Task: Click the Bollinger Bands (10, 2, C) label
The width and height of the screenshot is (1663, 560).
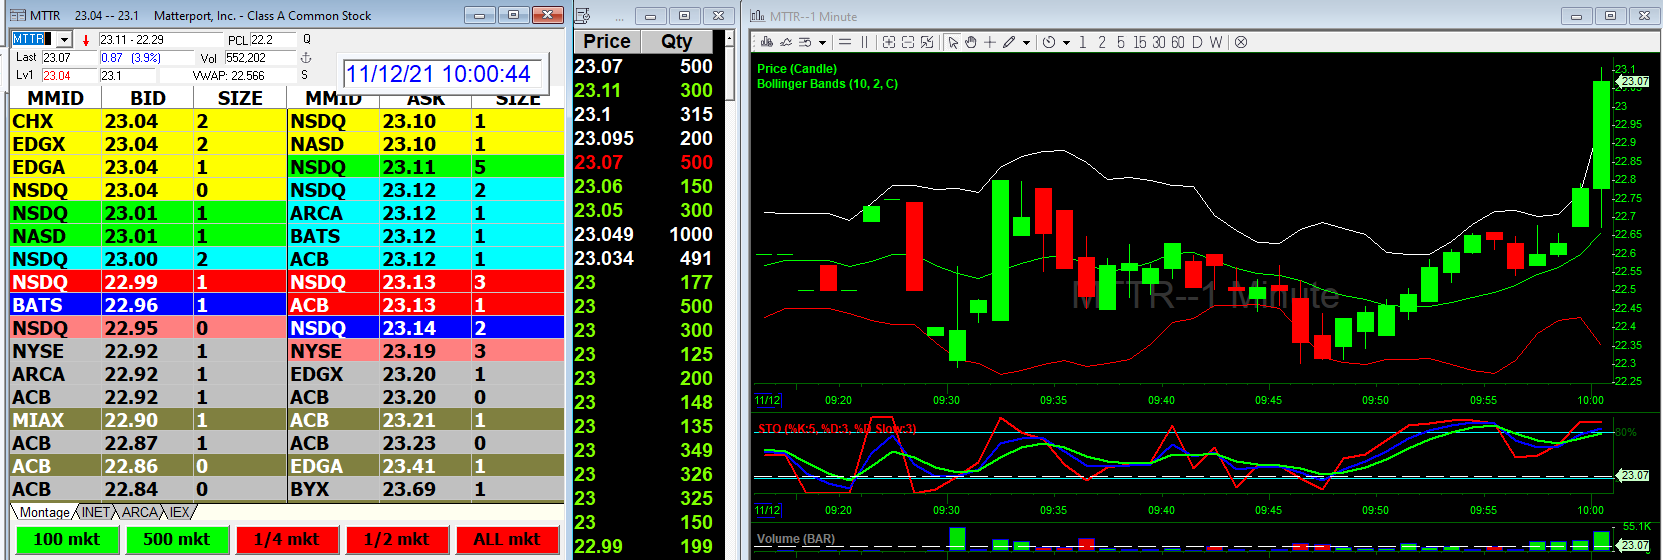Action: (827, 84)
